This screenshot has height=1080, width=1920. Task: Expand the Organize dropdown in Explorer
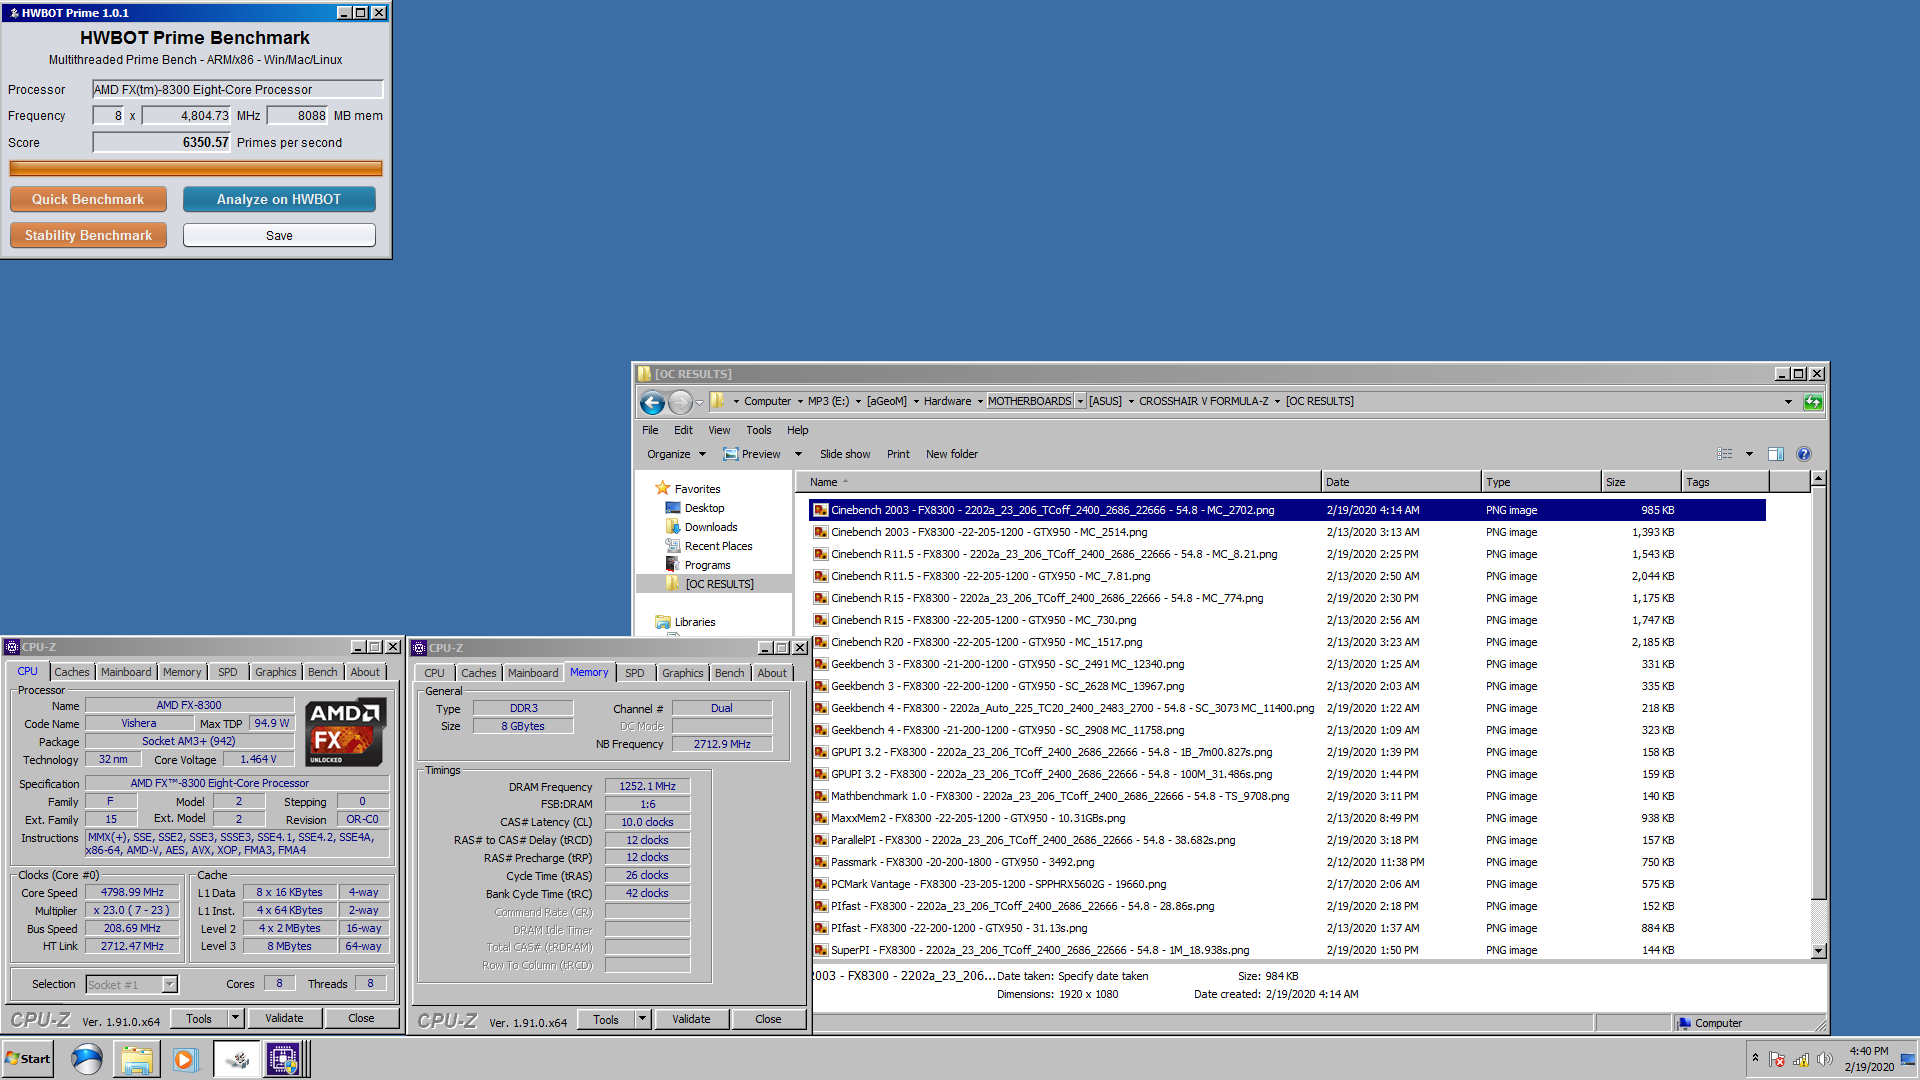pos(702,454)
